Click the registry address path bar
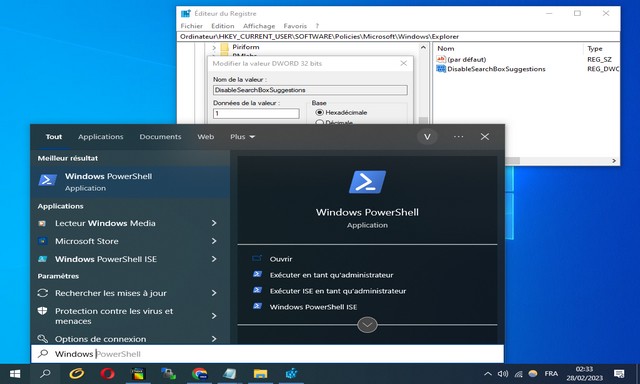 coord(398,36)
